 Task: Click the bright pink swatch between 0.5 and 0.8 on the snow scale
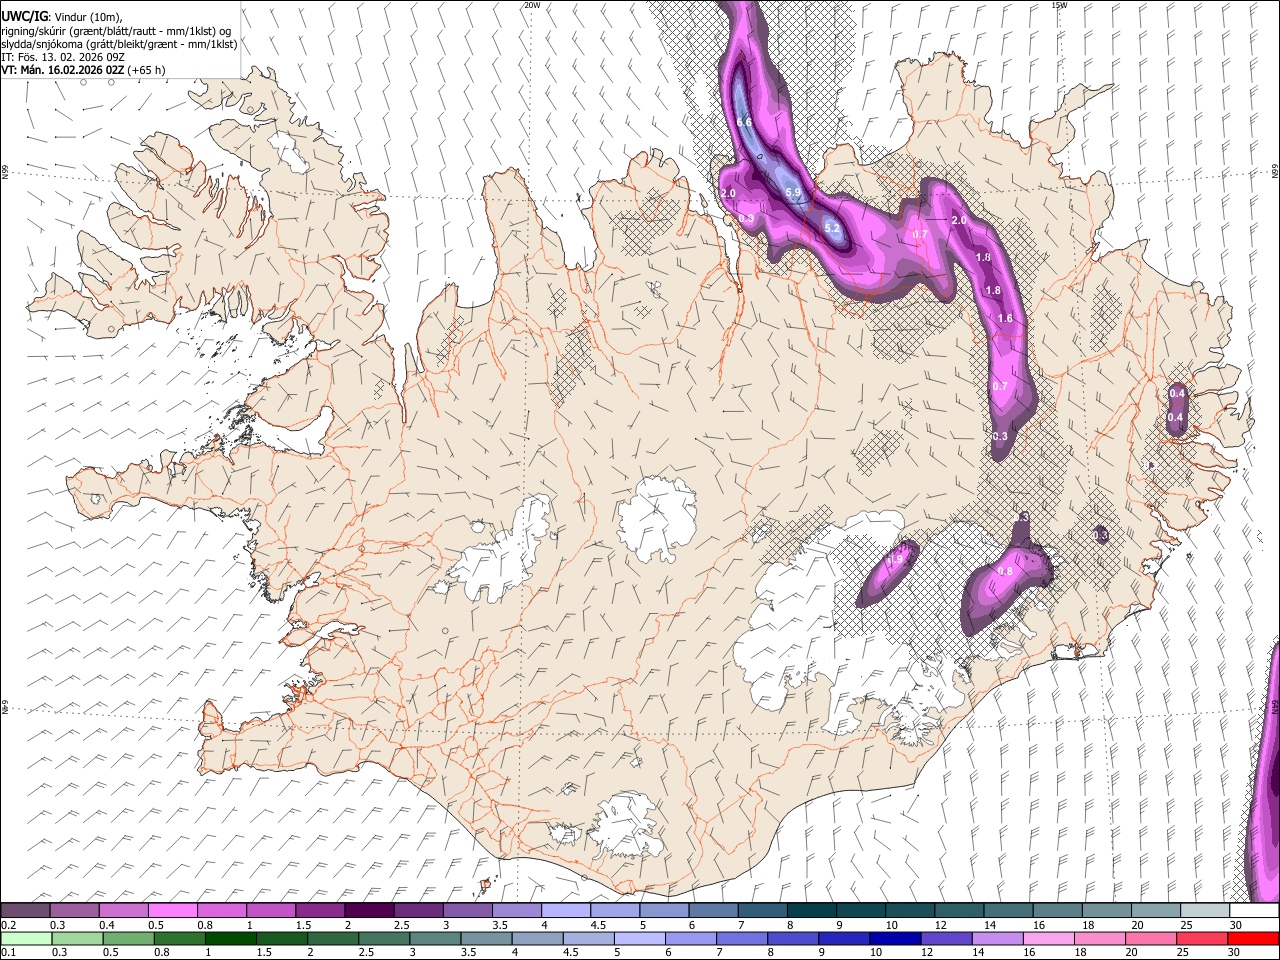point(172,911)
